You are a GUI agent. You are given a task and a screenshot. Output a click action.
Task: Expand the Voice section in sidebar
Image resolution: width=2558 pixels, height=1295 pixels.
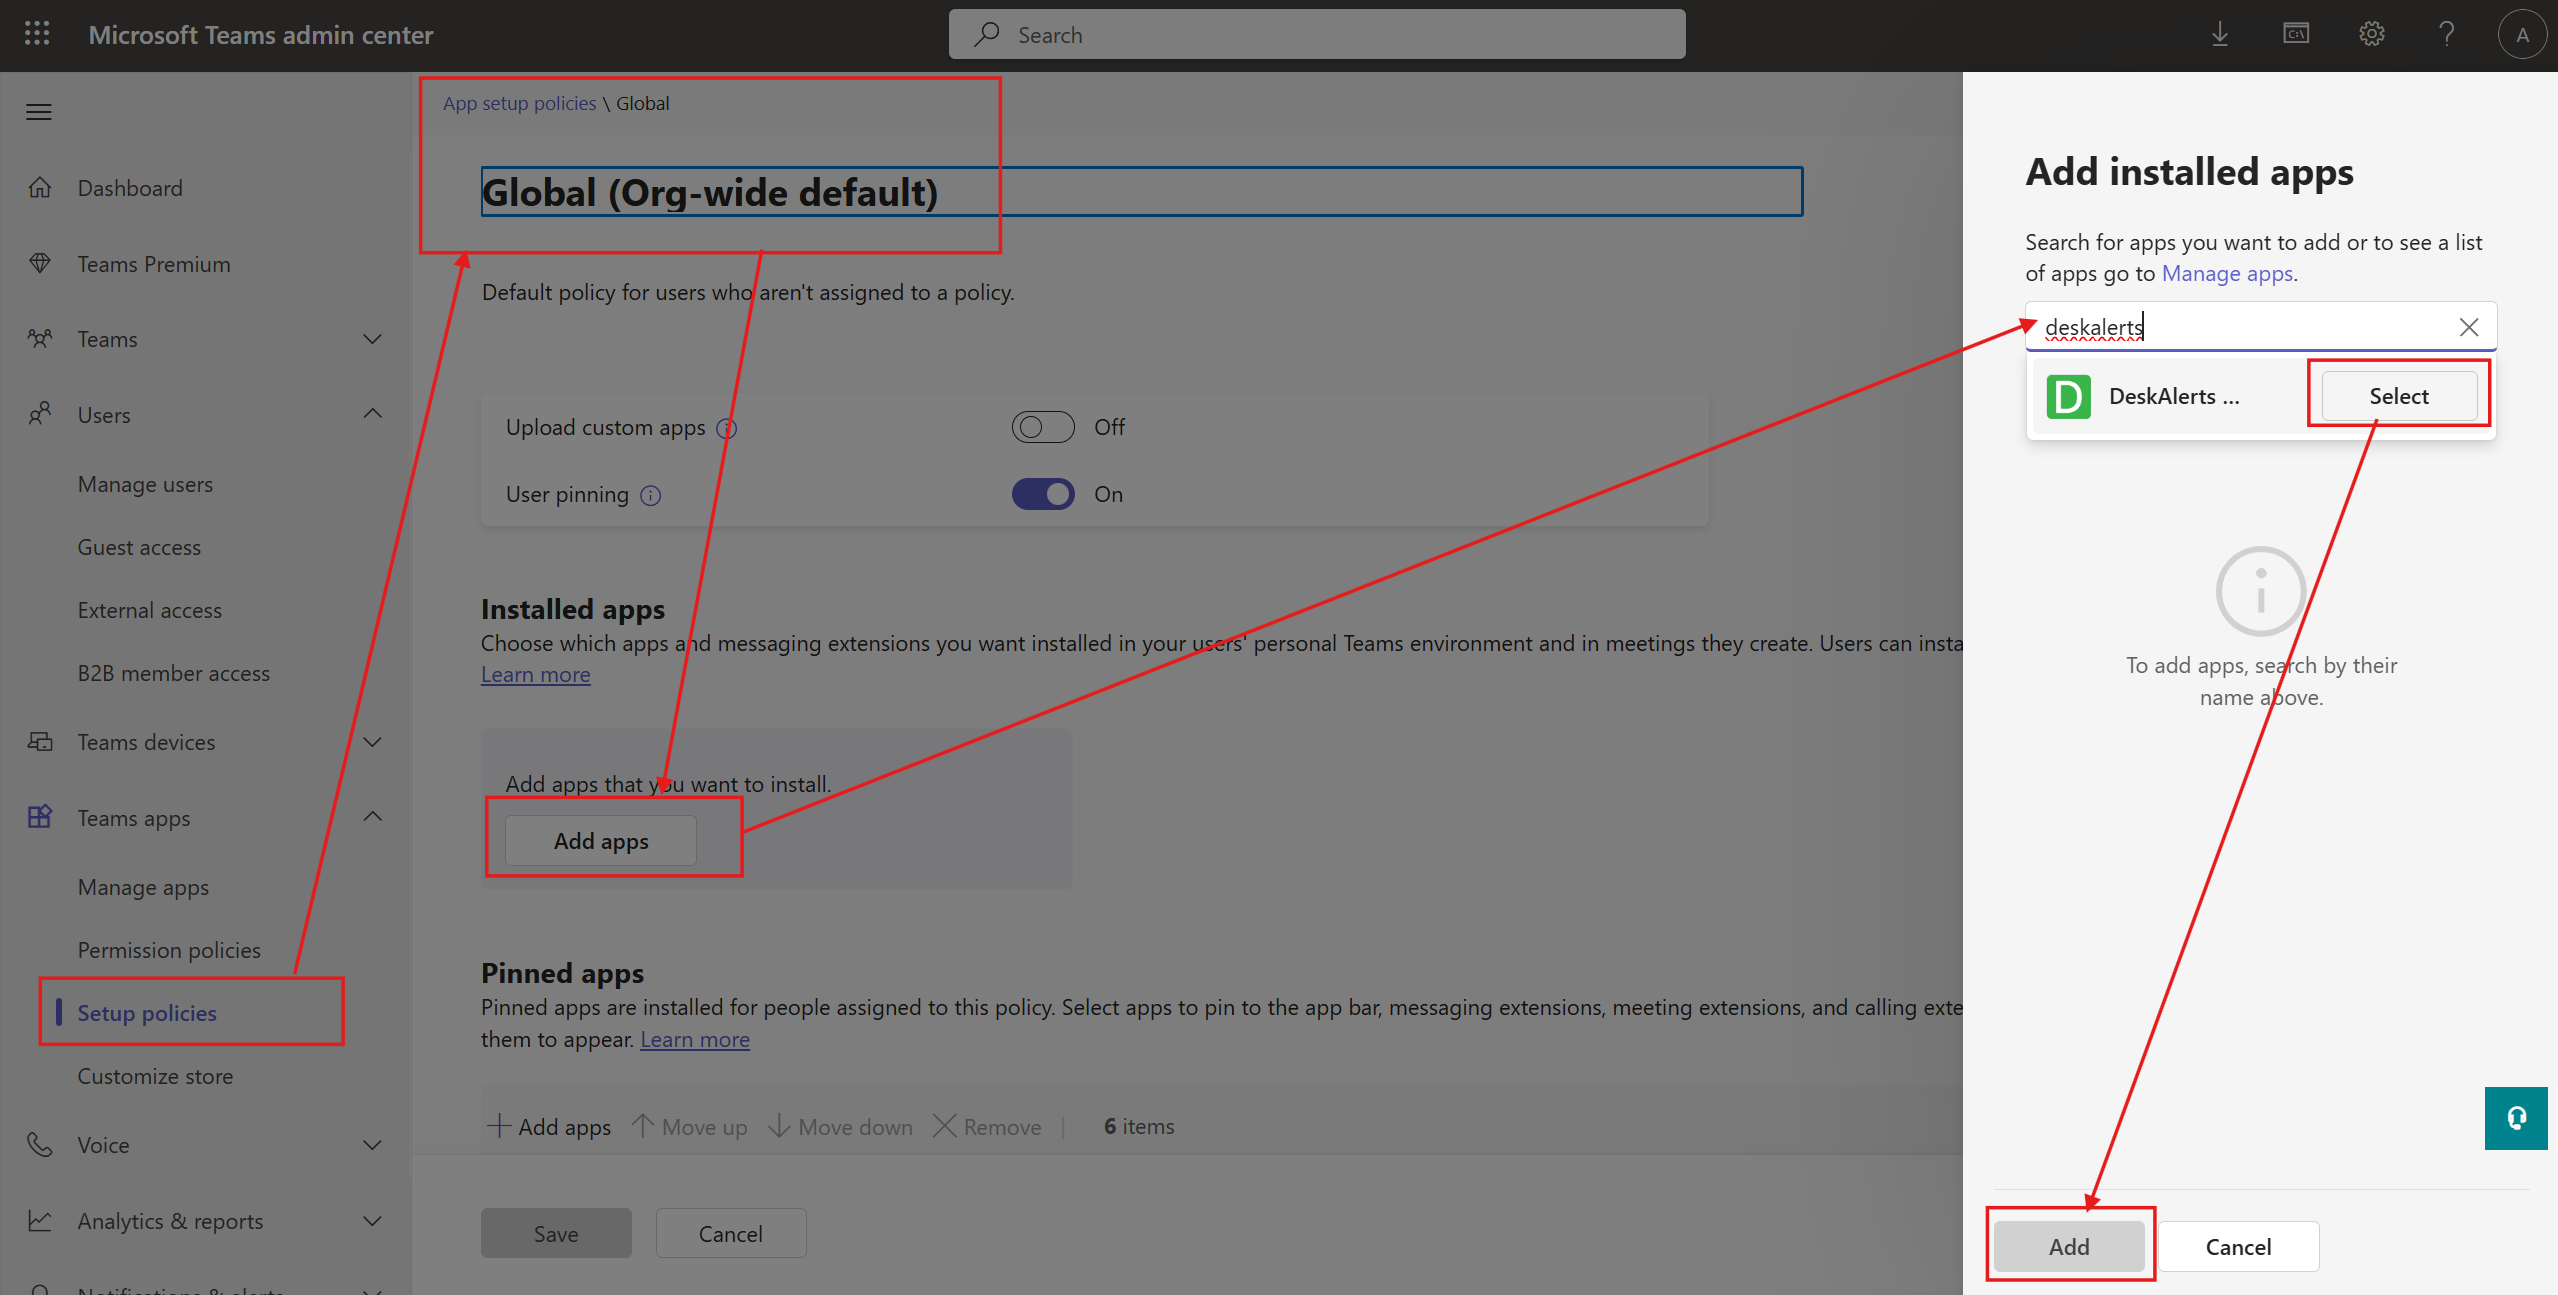(x=371, y=1144)
